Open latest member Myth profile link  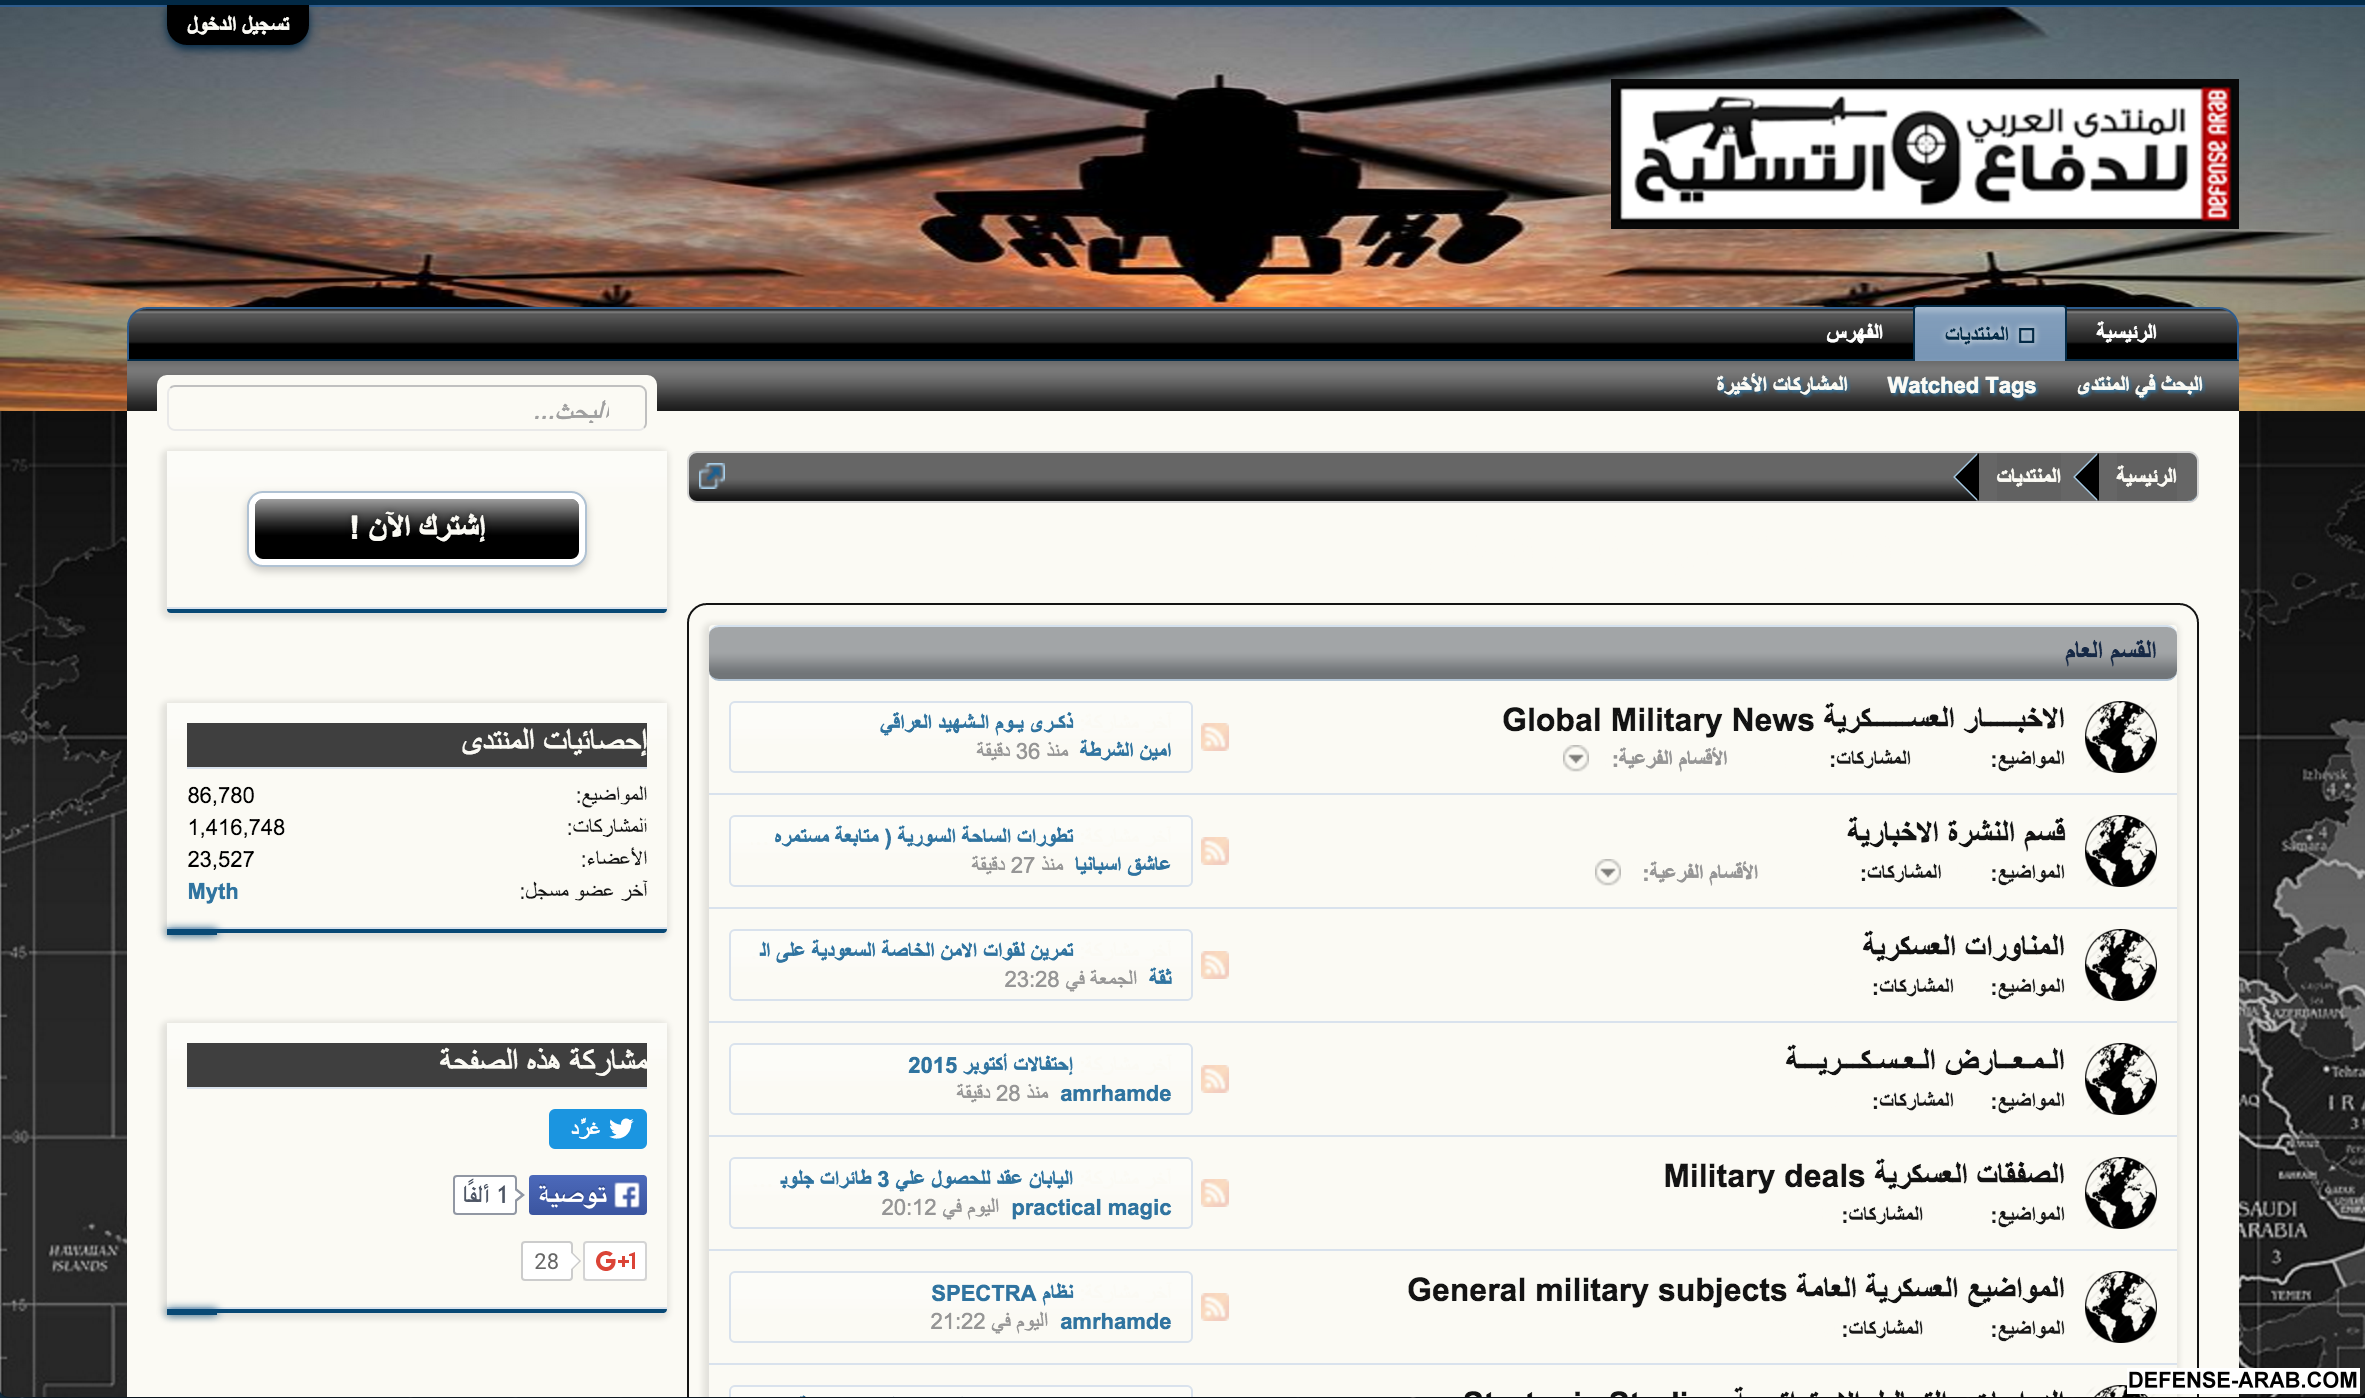pyautogui.click(x=213, y=891)
